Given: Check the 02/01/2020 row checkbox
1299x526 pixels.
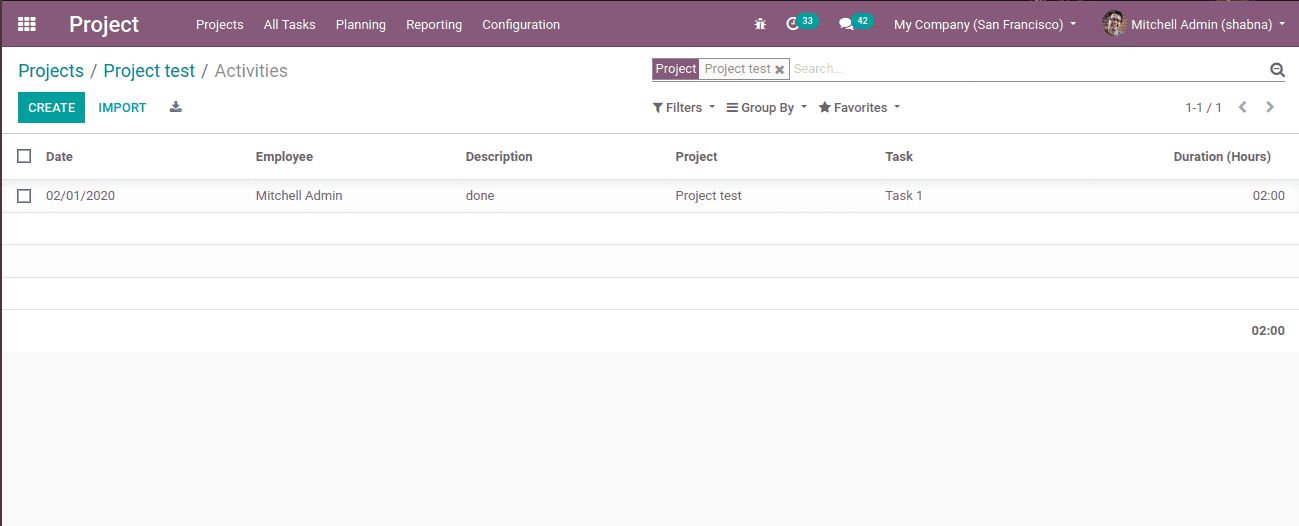Looking at the screenshot, I should (x=24, y=196).
